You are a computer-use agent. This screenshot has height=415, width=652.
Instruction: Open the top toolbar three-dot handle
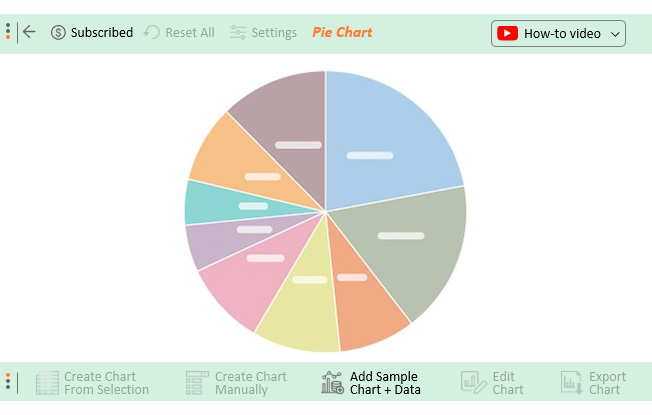(8, 32)
